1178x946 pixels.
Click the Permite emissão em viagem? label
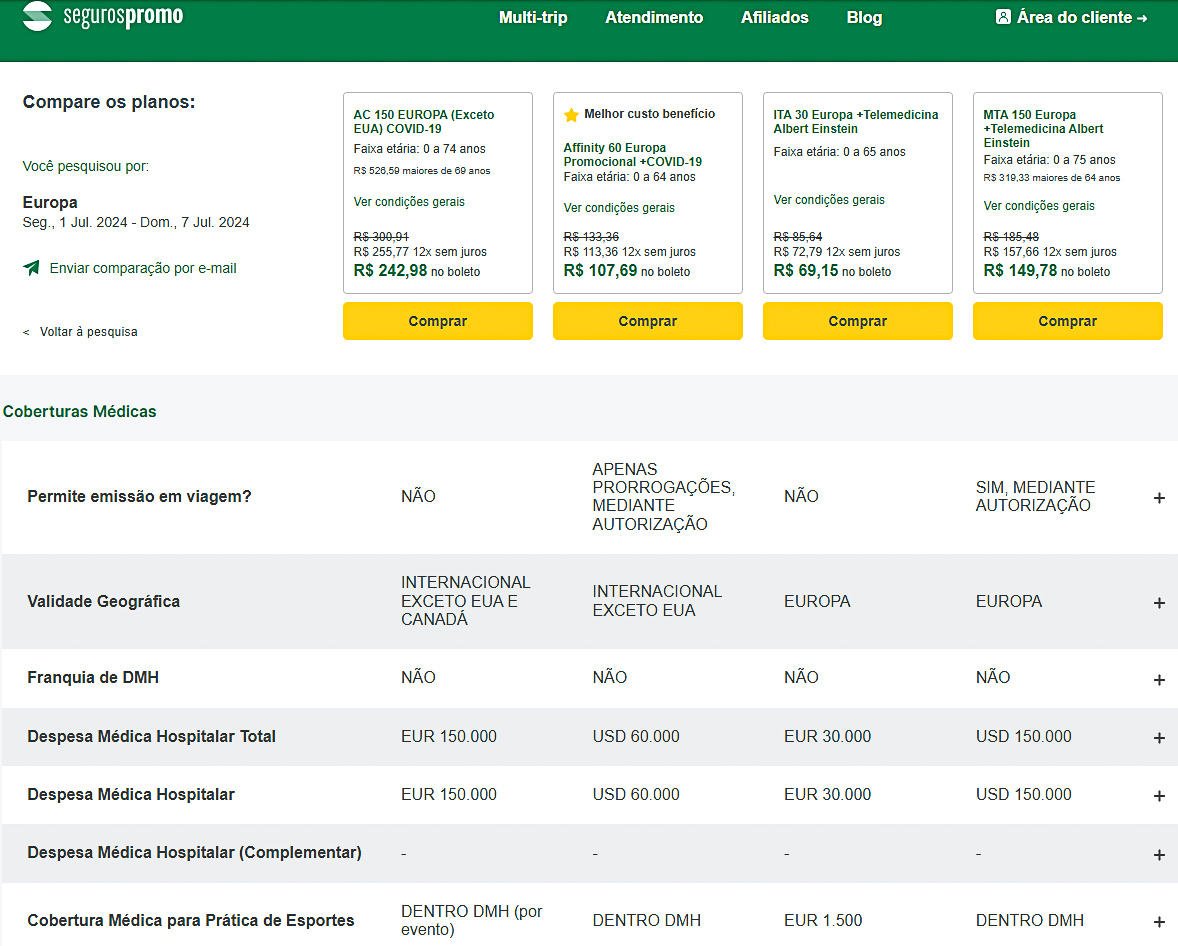(x=139, y=497)
